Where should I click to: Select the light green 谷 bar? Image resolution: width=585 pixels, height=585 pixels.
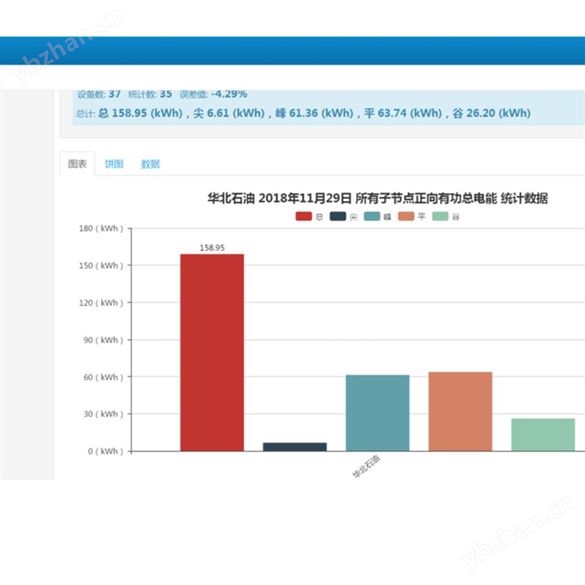point(543,435)
